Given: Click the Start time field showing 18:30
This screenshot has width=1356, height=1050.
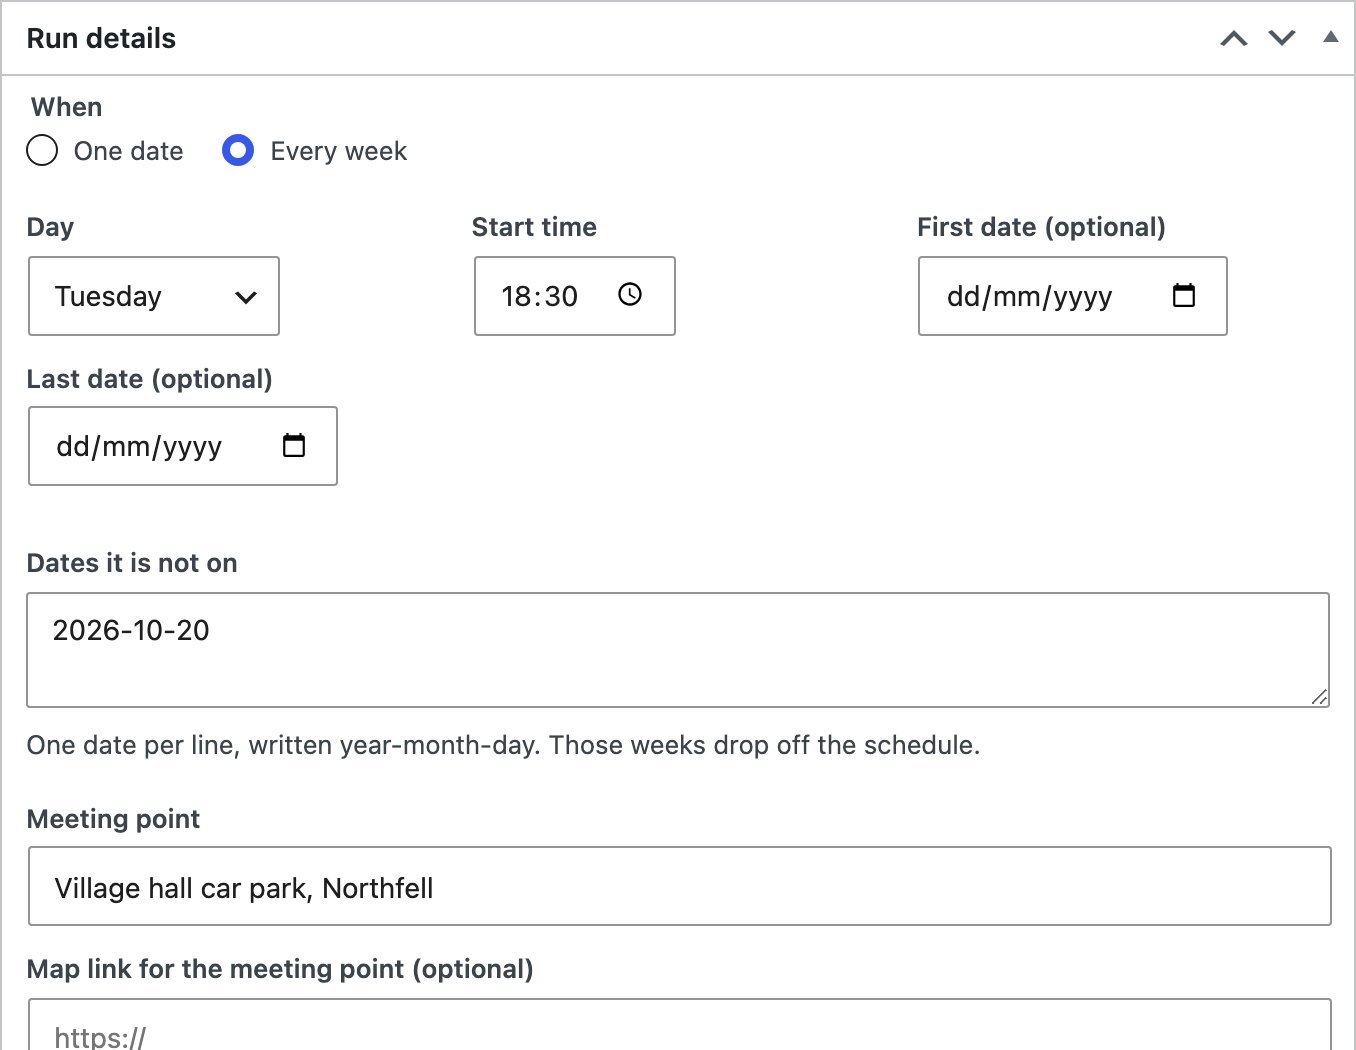Looking at the screenshot, I should point(575,296).
